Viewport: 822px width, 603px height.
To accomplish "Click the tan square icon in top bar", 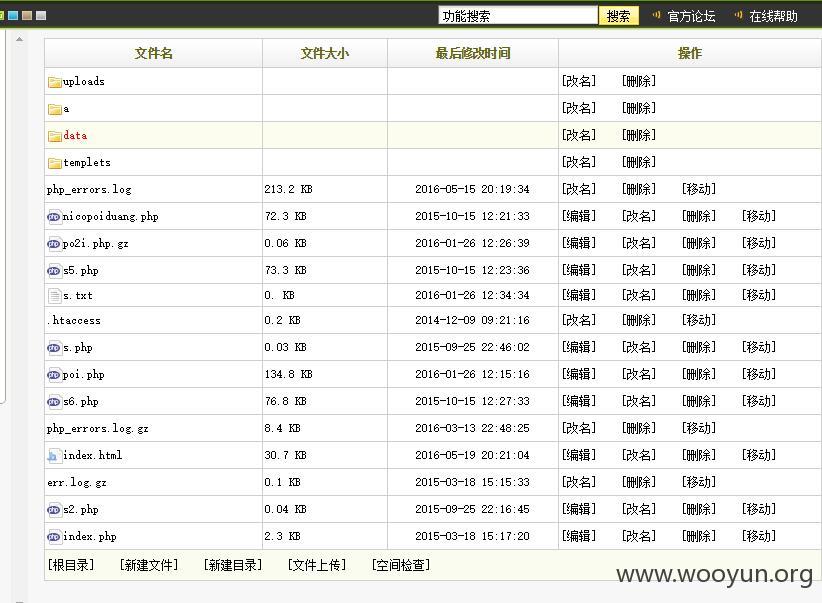I will tap(27, 15).
